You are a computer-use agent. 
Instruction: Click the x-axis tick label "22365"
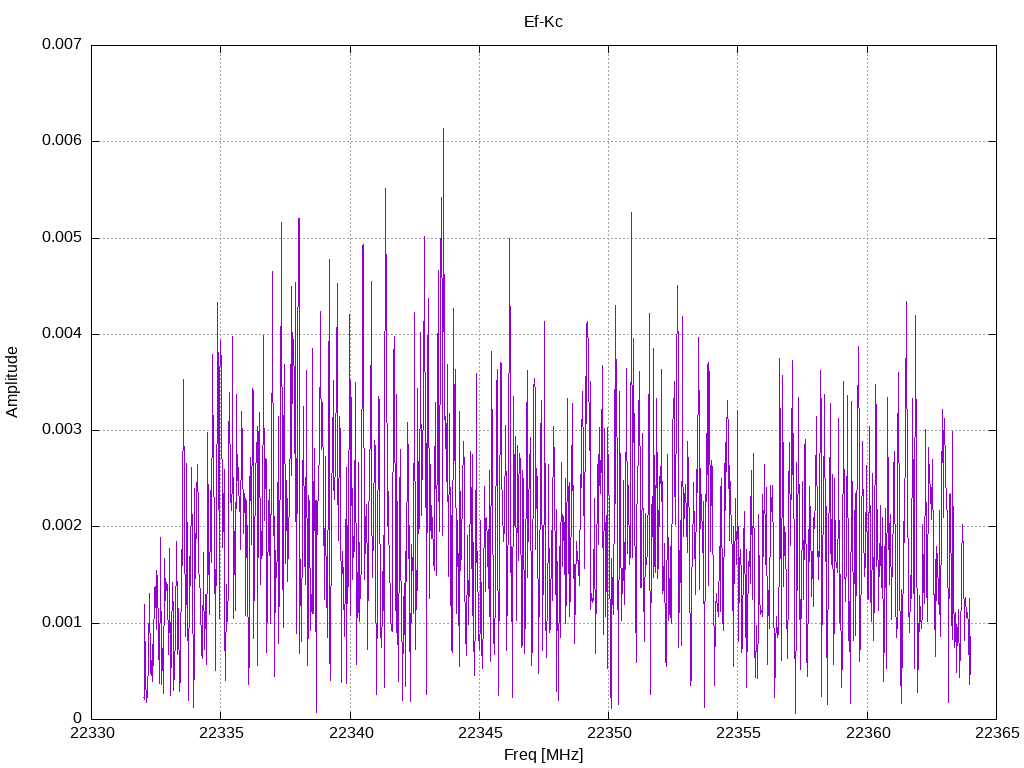click(x=997, y=733)
